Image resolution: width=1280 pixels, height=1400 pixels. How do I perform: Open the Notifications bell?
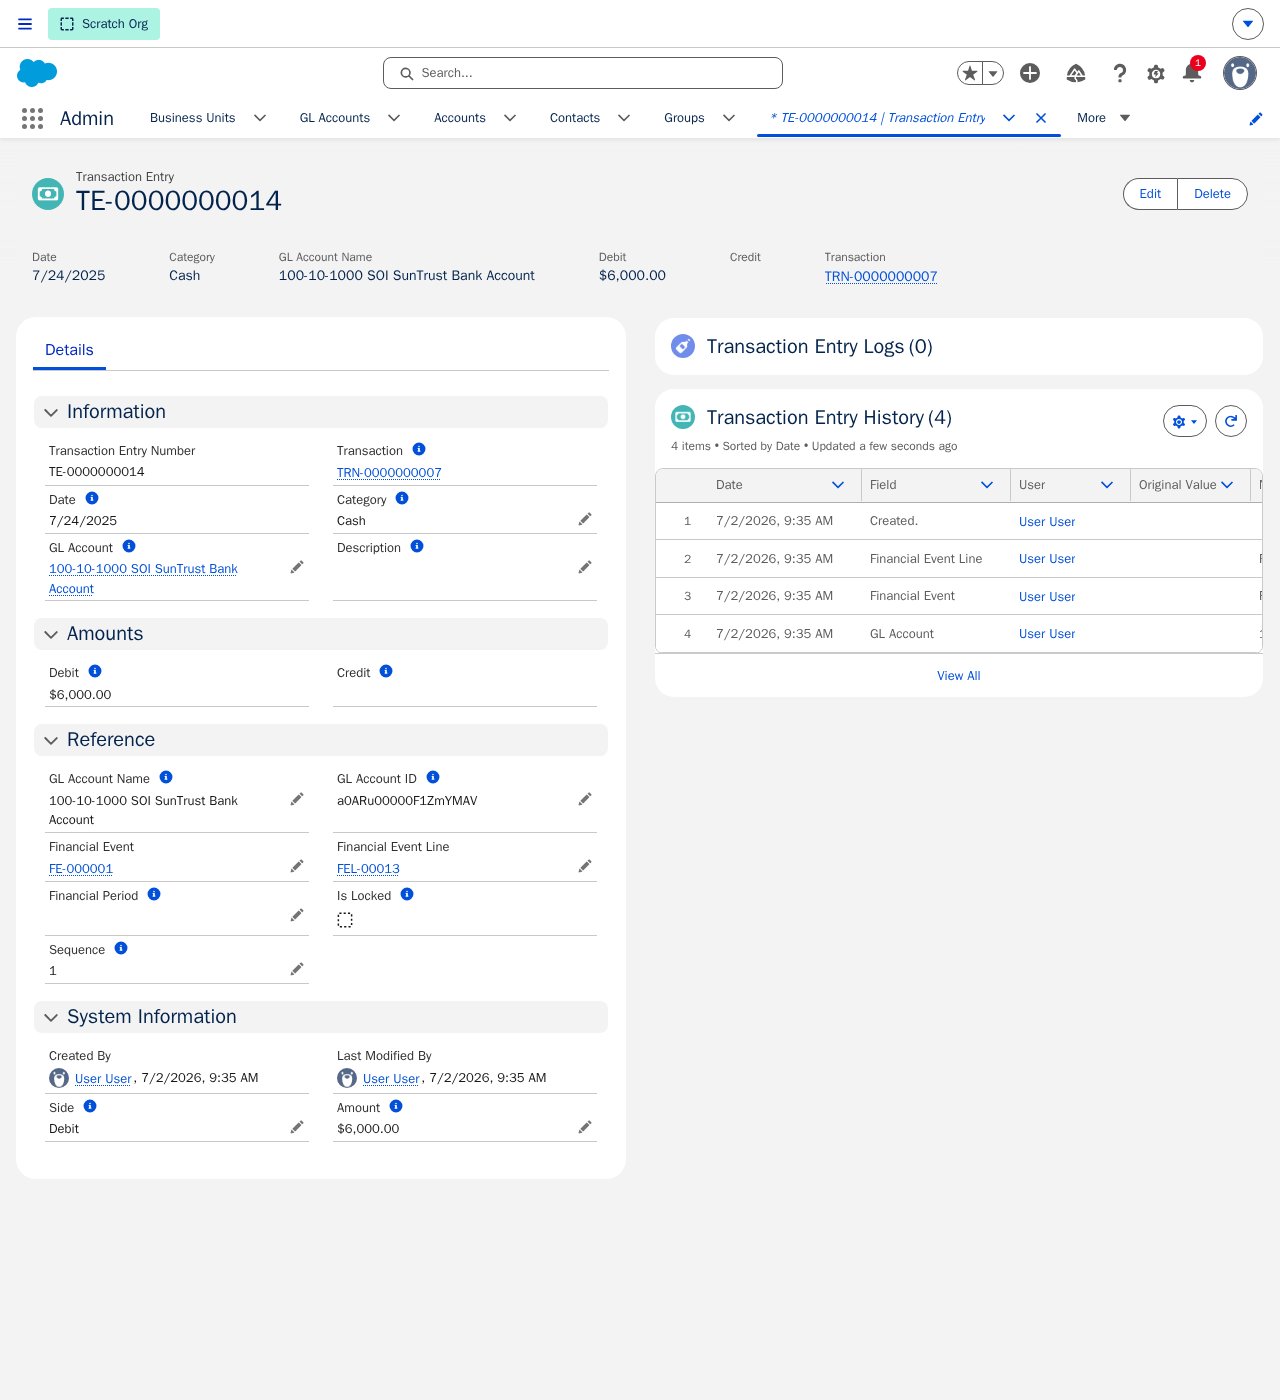(x=1192, y=73)
